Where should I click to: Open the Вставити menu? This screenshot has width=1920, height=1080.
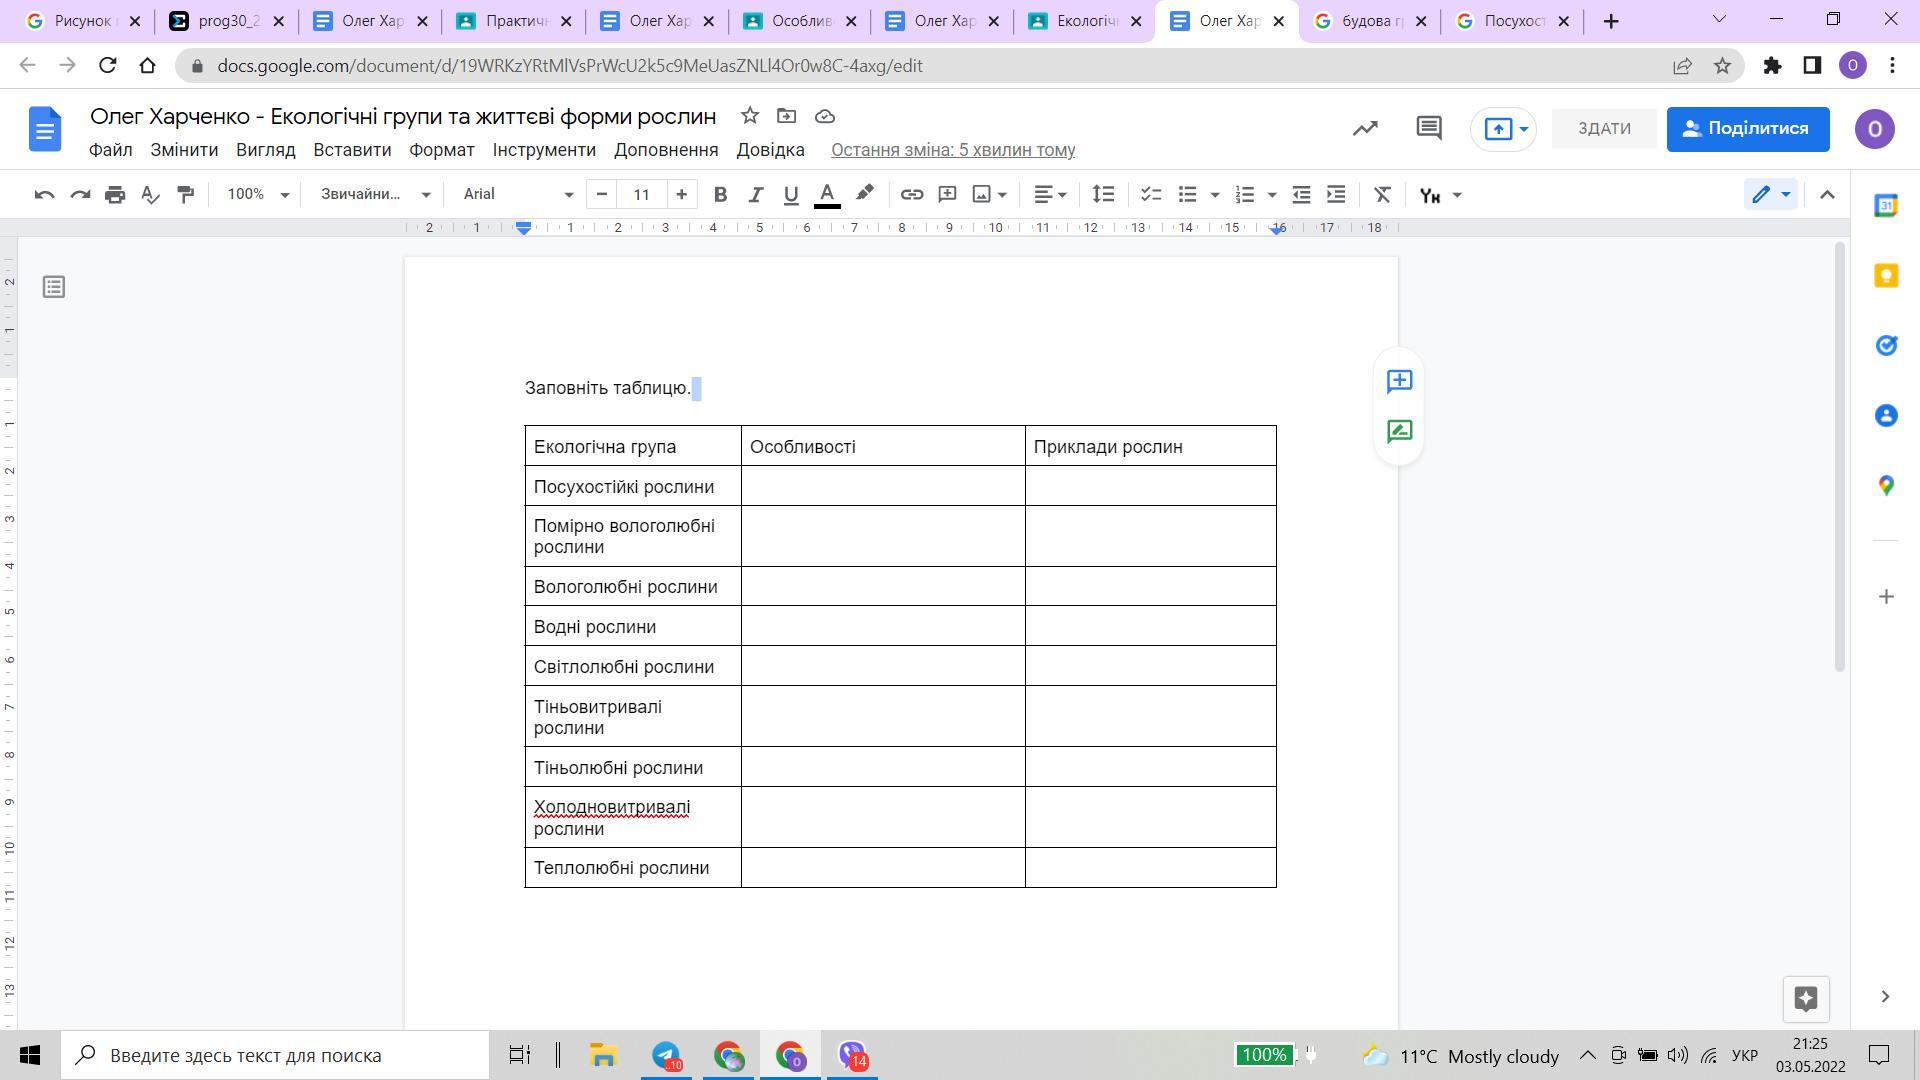352,150
